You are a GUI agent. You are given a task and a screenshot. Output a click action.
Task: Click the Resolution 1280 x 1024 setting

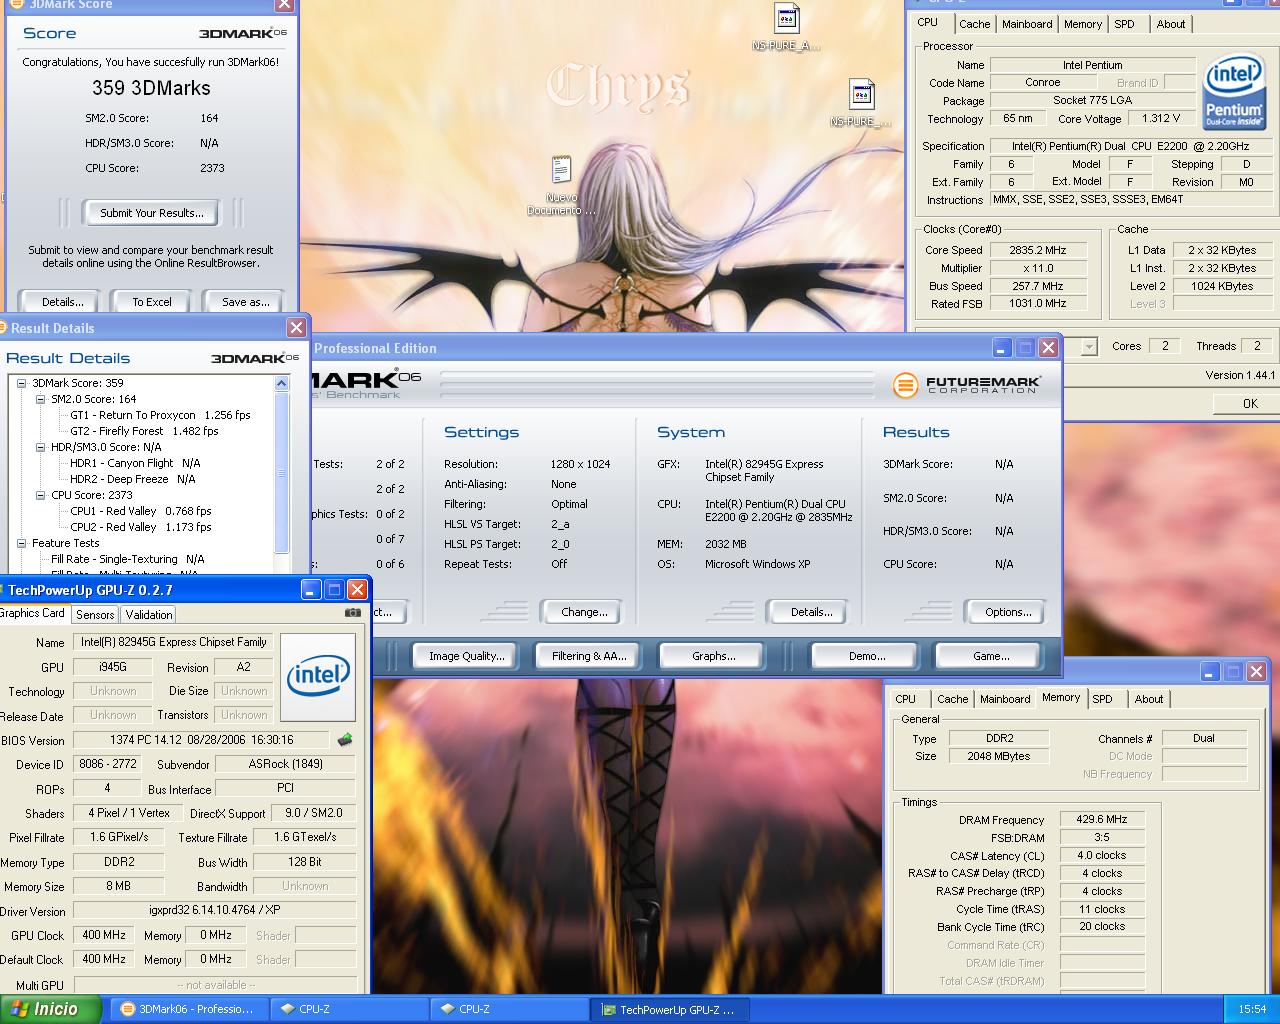[x=580, y=464]
